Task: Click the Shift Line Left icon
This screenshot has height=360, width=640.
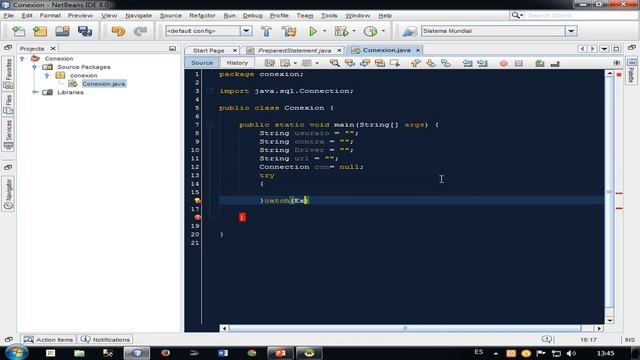Action: point(467,63)
